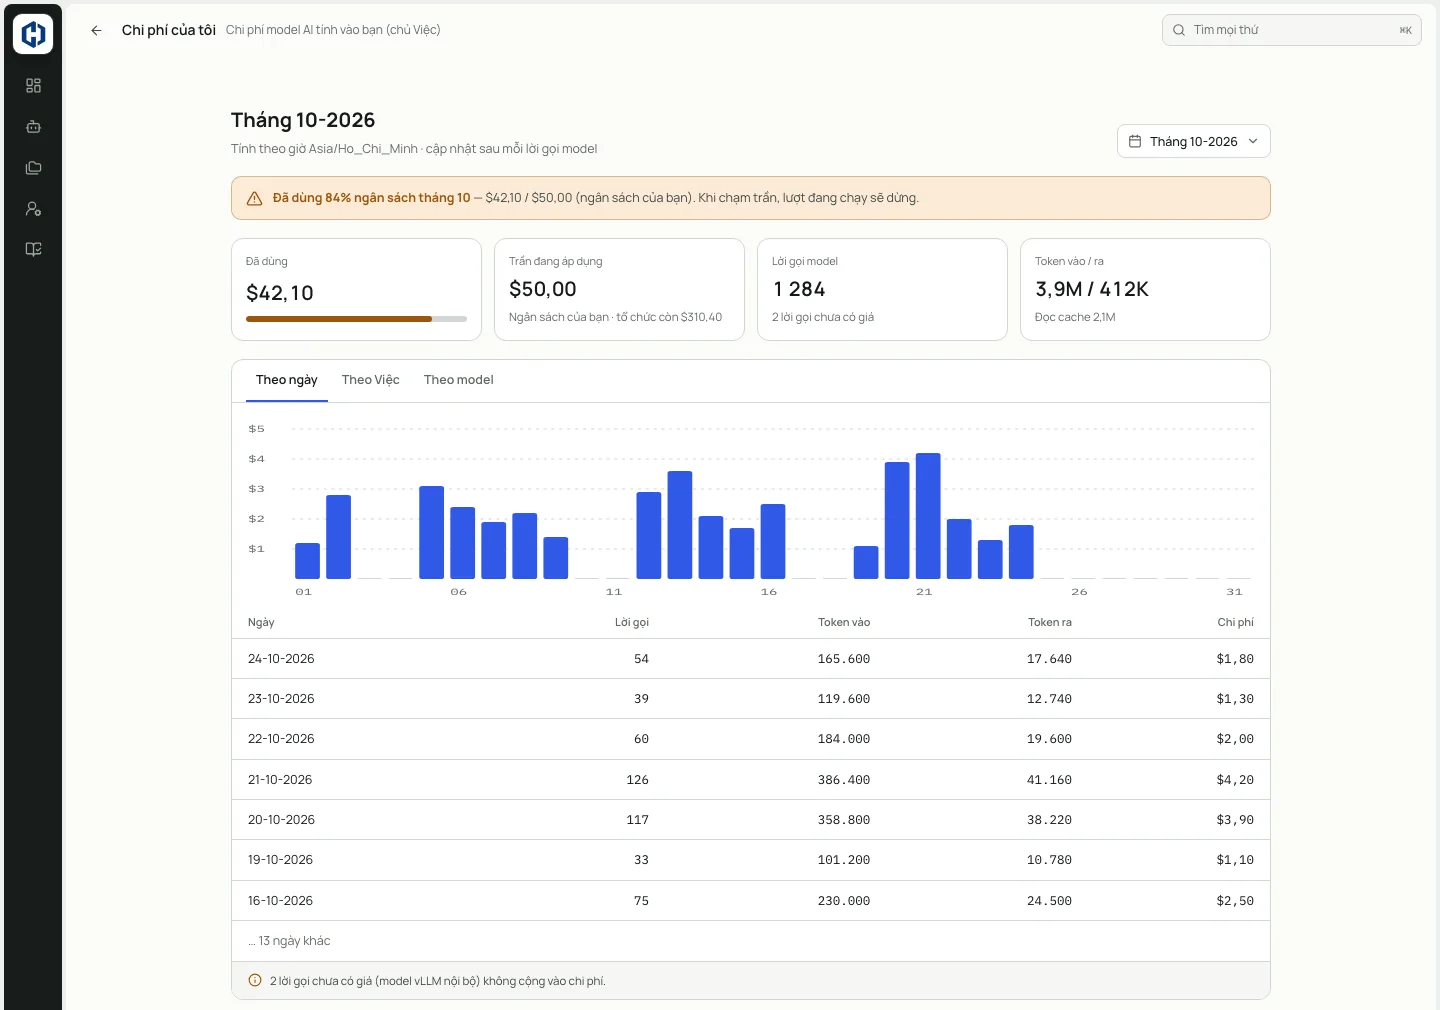This screenshot has width=1440, height=1010.
Task: Open the user settings icon in sidebar
Action: 33,209
